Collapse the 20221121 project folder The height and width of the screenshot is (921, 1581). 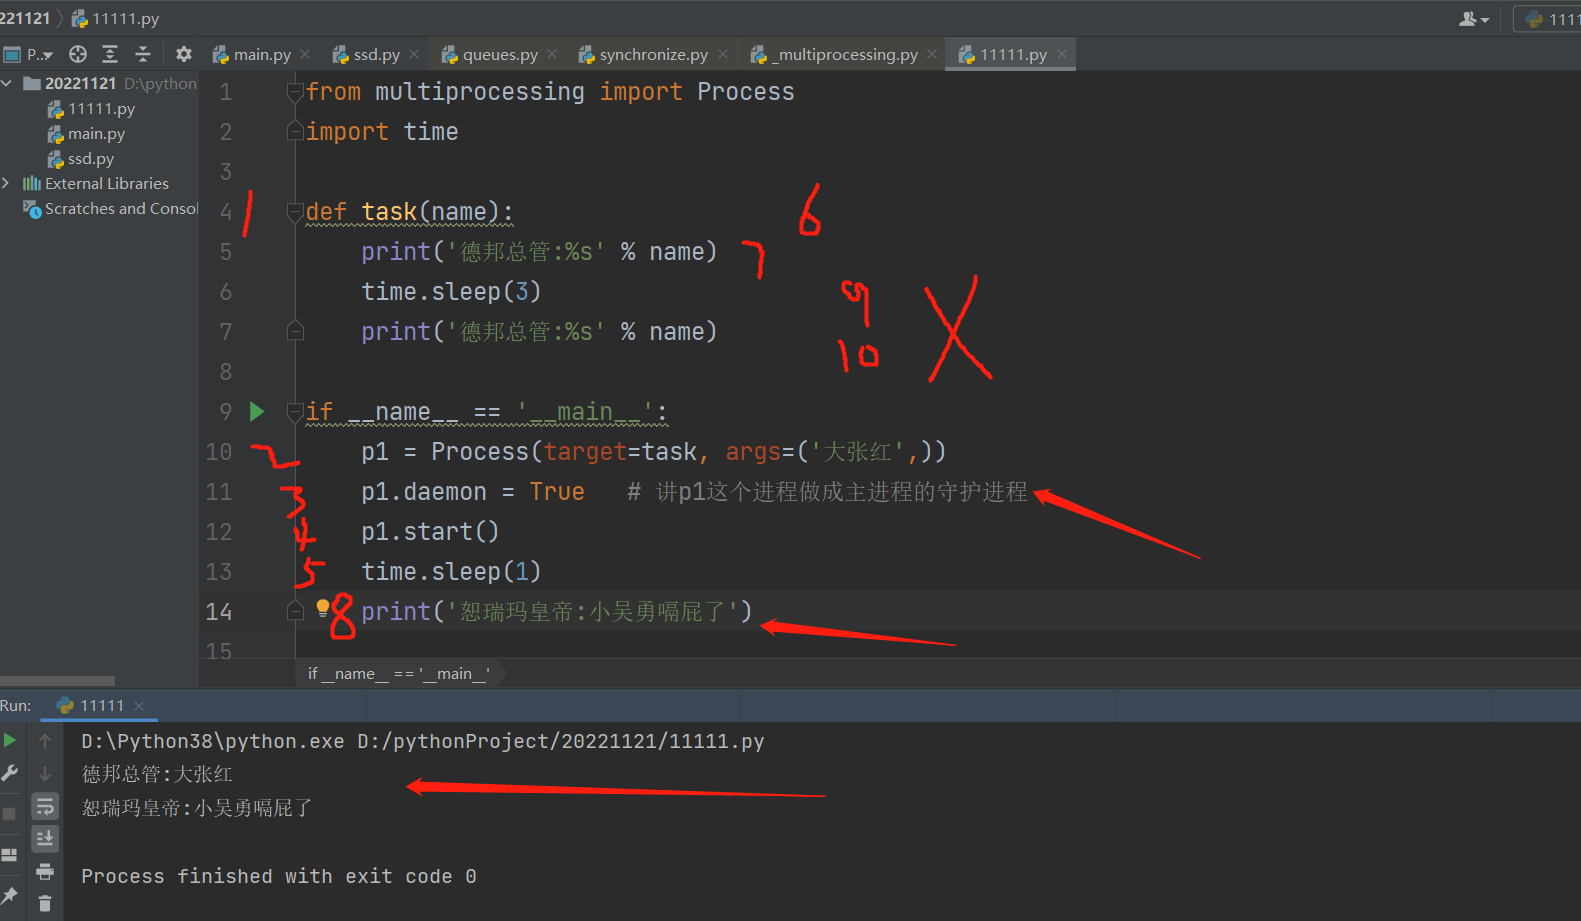(x=7, y=83)
